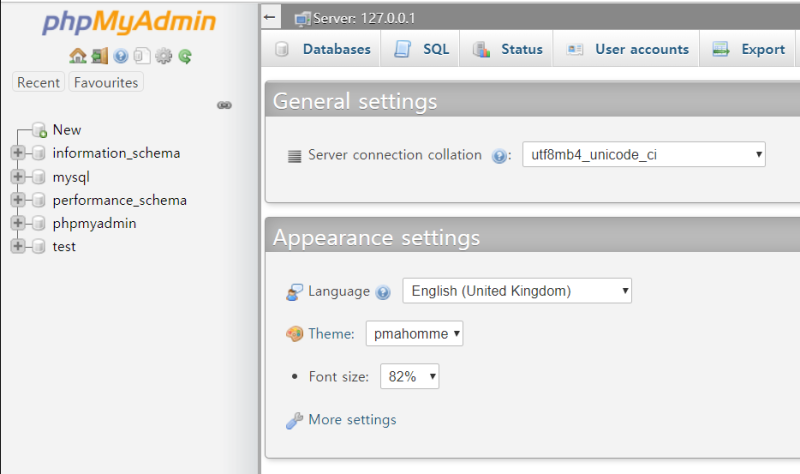This screenshot has height=474, width=800.
Task: Click the log out door icon
Action: pyautogui.click(x=99, y=56)
